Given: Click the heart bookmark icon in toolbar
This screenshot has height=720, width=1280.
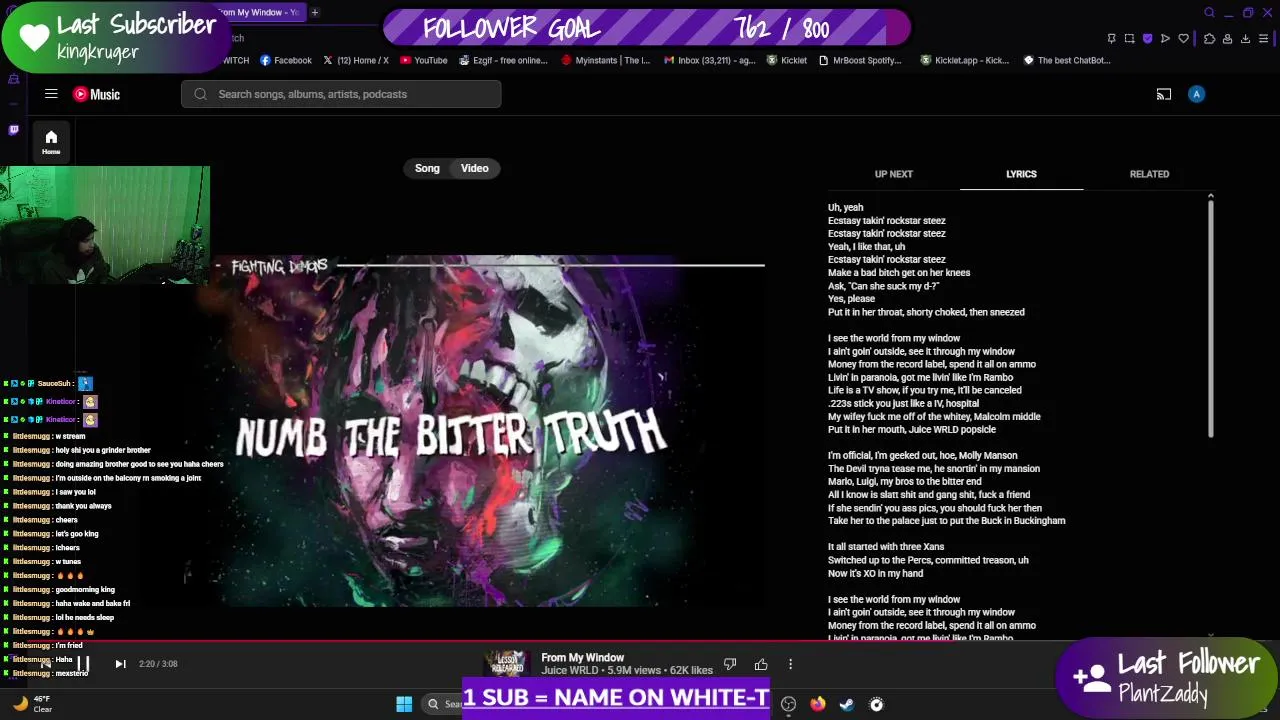Looking at the screenshot, I should point(1183,38).
